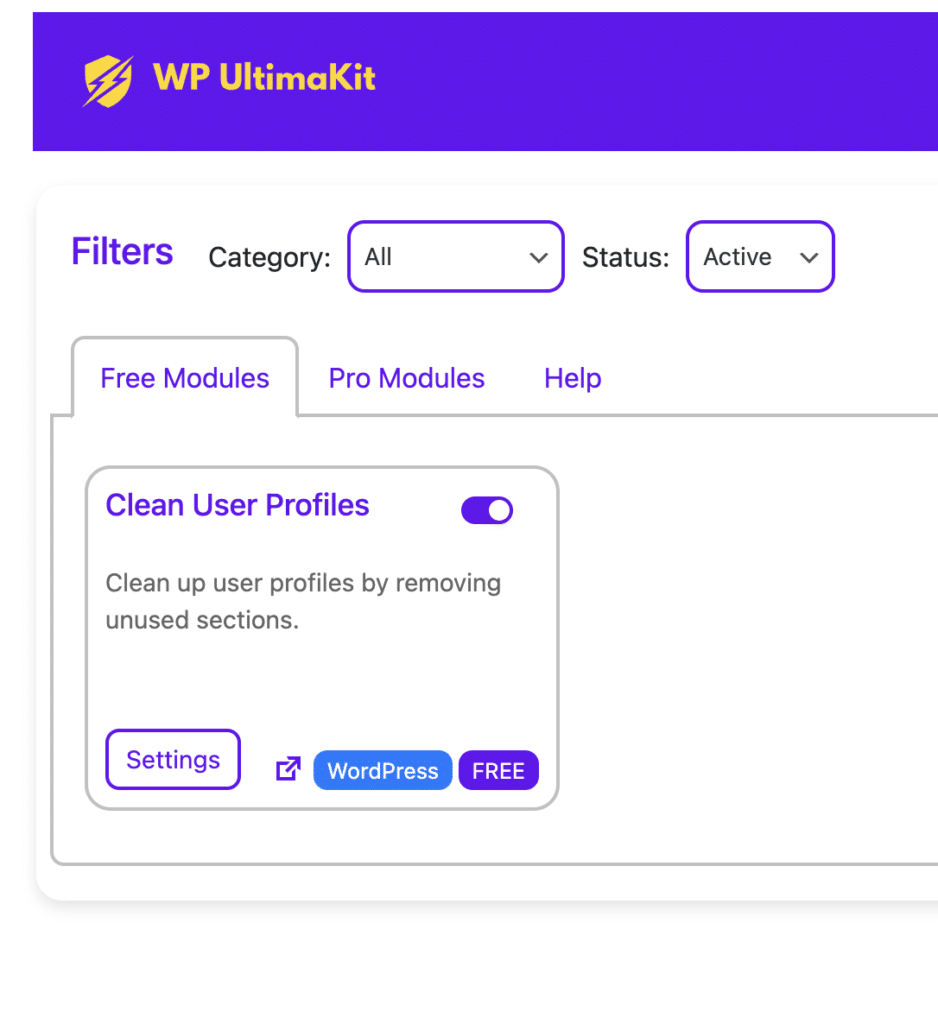Open the Category dropdown showing All

click(x=456, y=257)
